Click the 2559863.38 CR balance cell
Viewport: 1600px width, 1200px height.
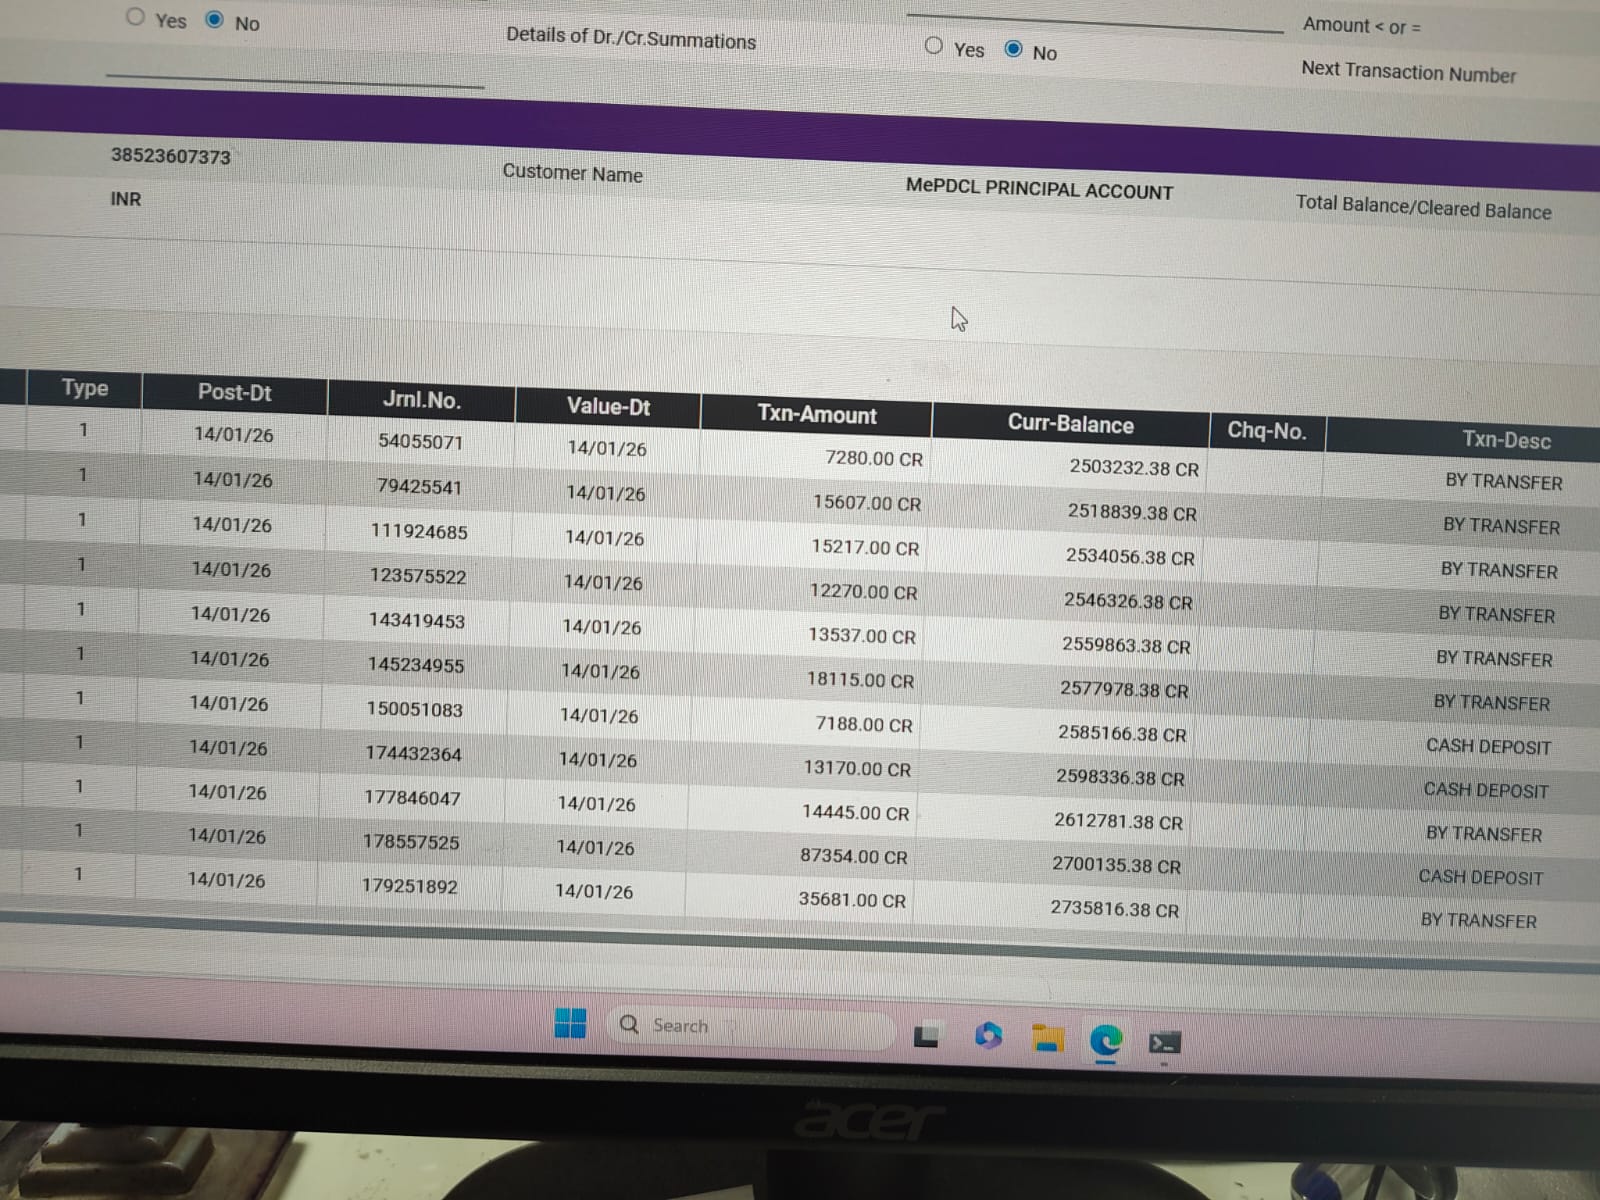1126,645
